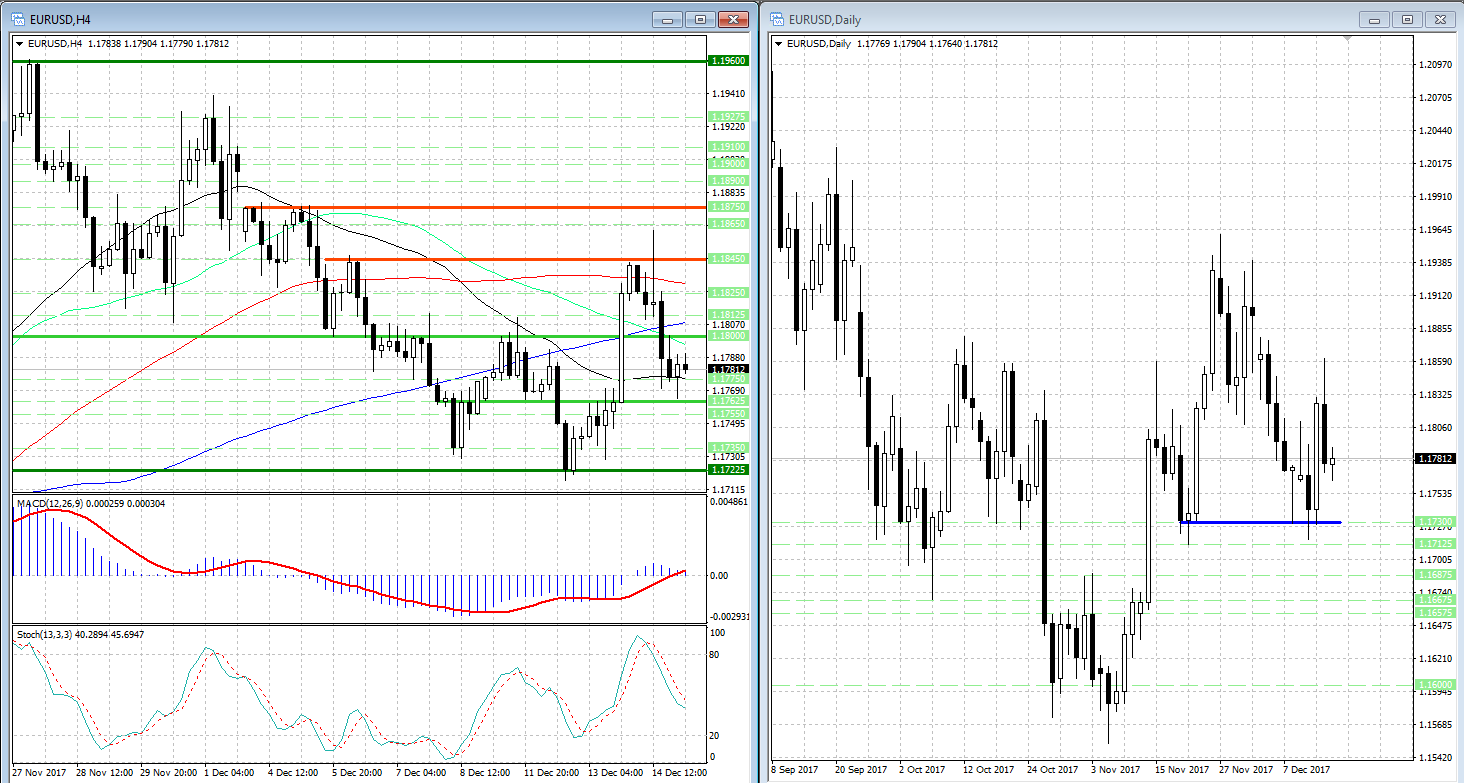1464x783 pixels.
Task: Click the MACD(12,26,9) indicator label
Action: (90, 503)
